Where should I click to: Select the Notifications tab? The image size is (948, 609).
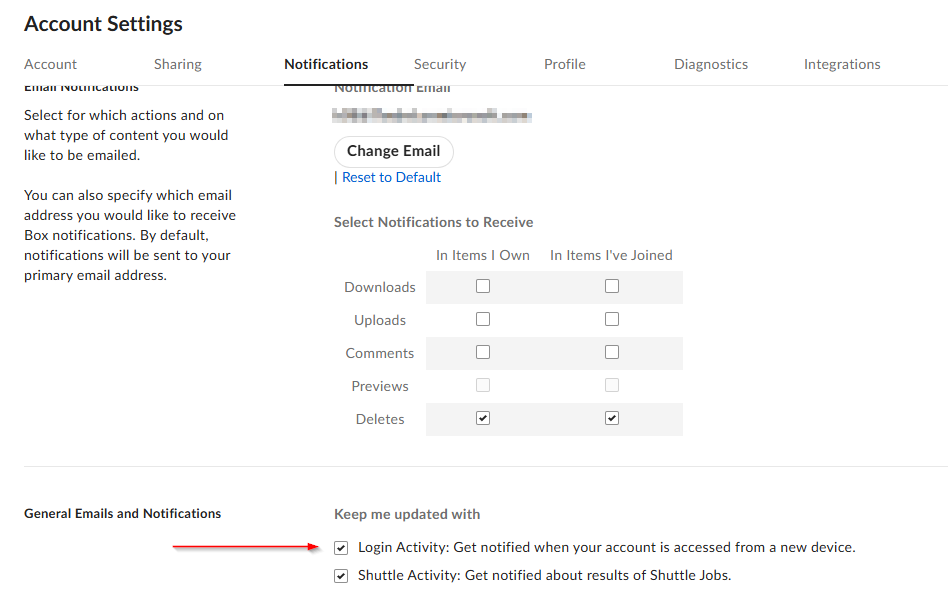coord(326,64)
